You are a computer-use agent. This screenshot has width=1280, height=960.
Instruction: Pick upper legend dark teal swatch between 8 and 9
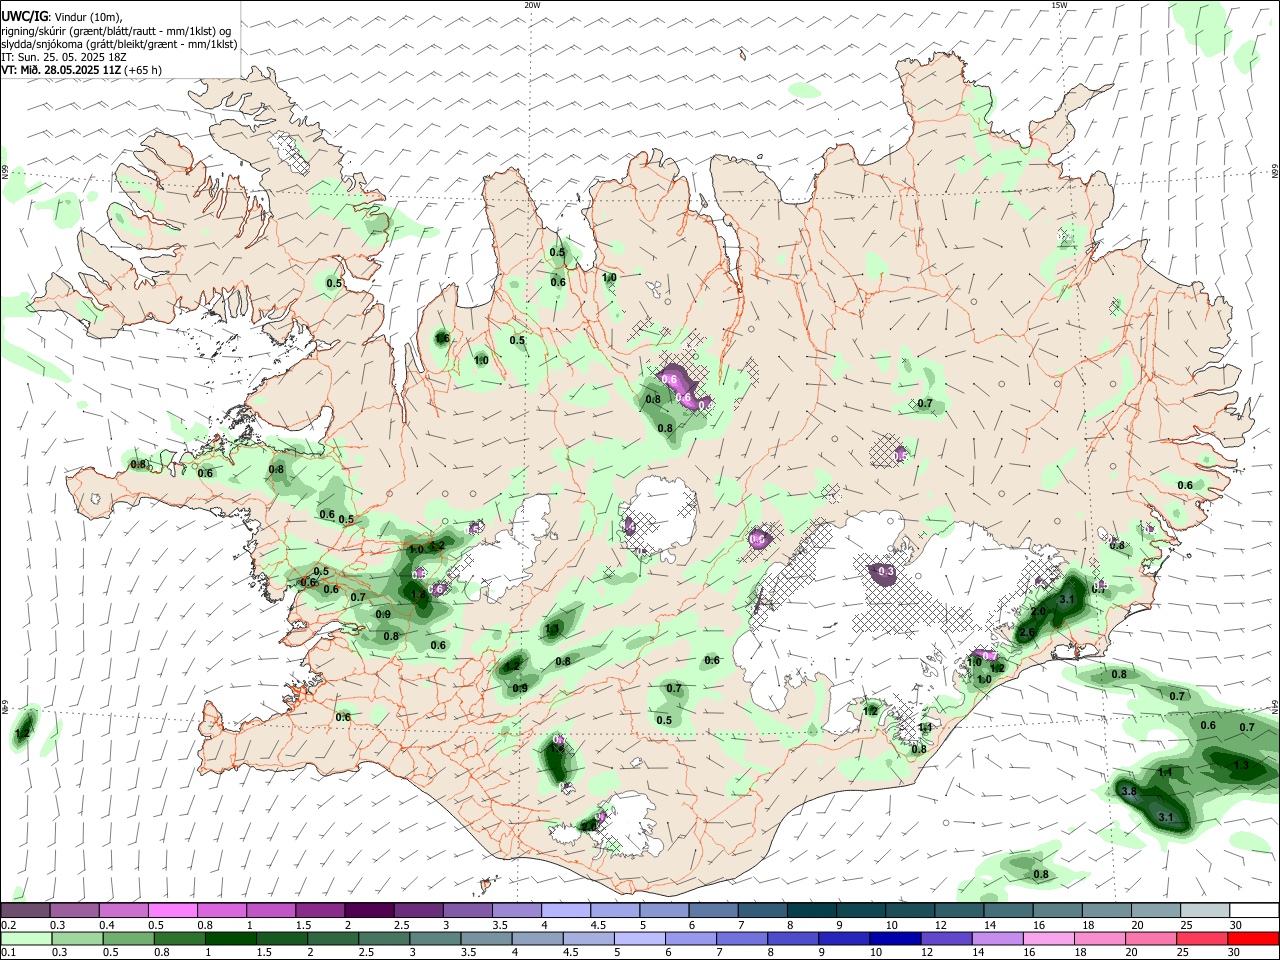[x=809, y=911]
